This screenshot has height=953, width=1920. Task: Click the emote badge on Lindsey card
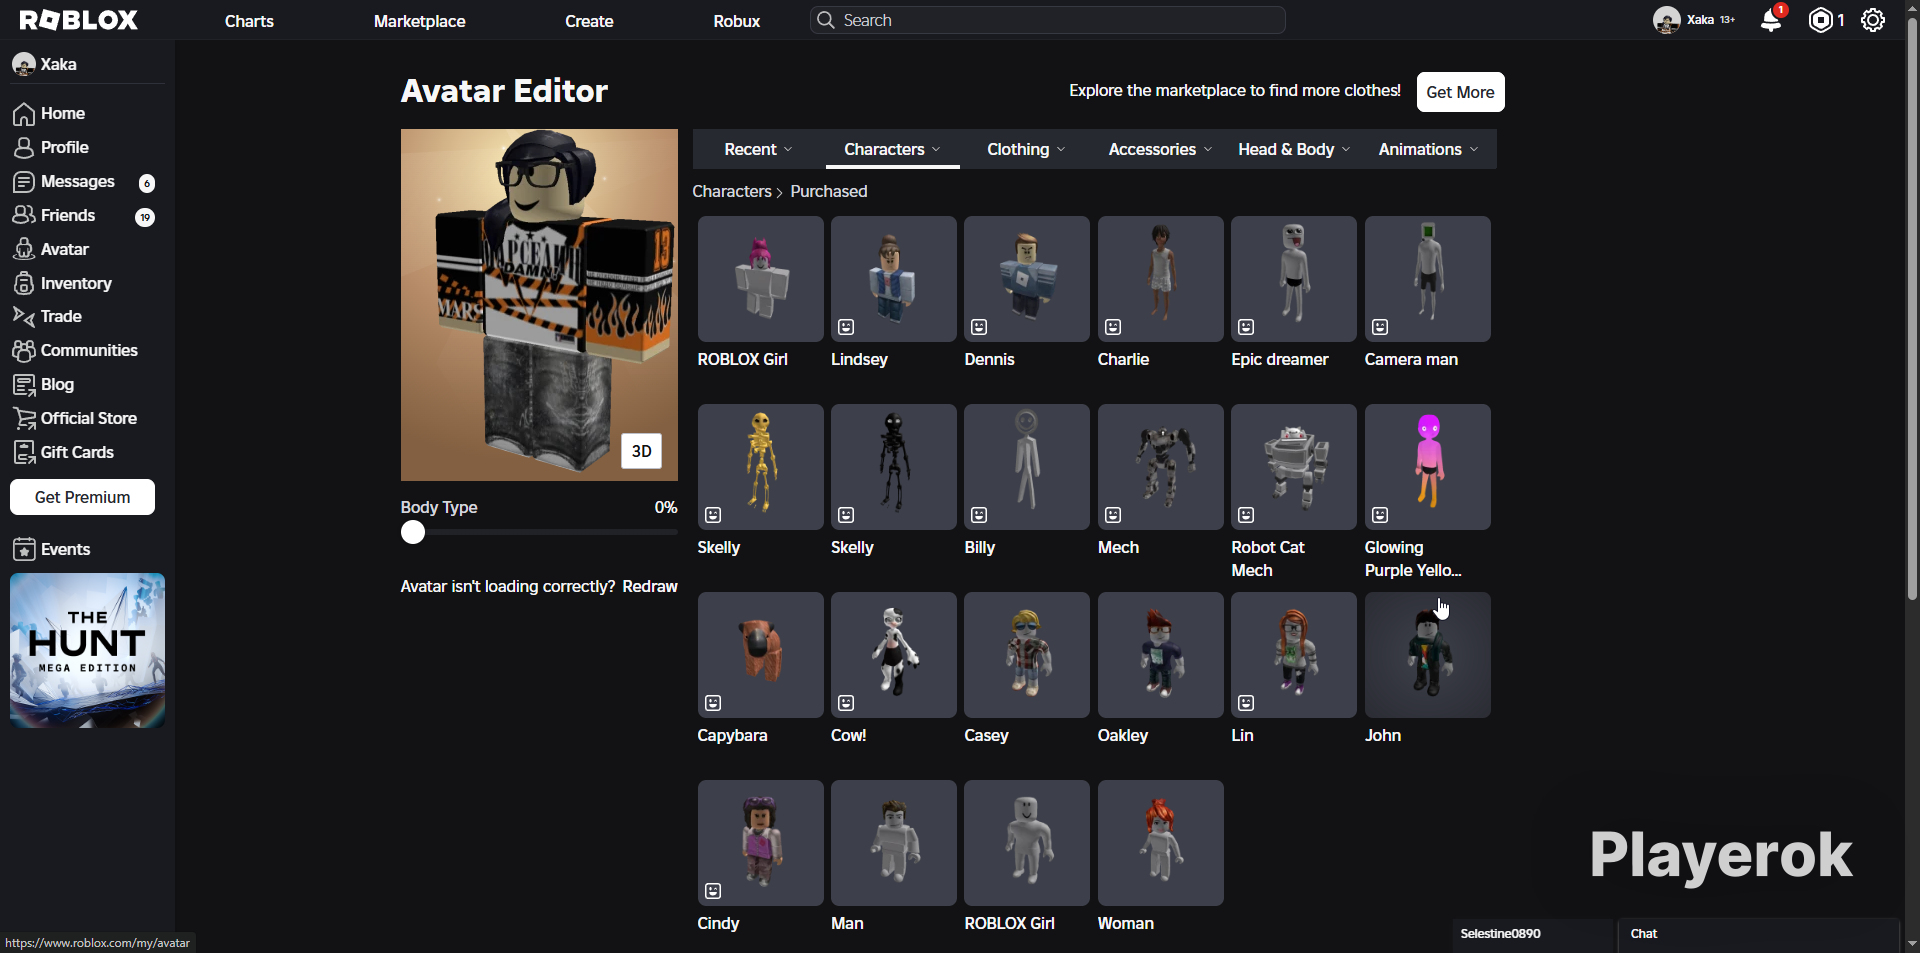point(846,327)
